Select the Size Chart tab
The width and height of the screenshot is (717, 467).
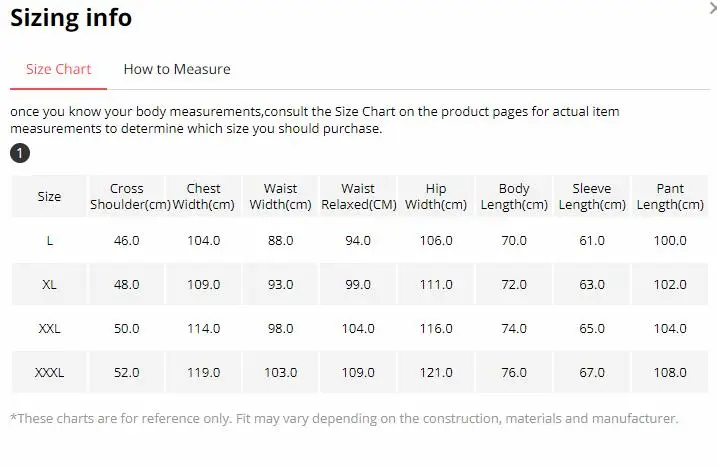pos(59,69)
